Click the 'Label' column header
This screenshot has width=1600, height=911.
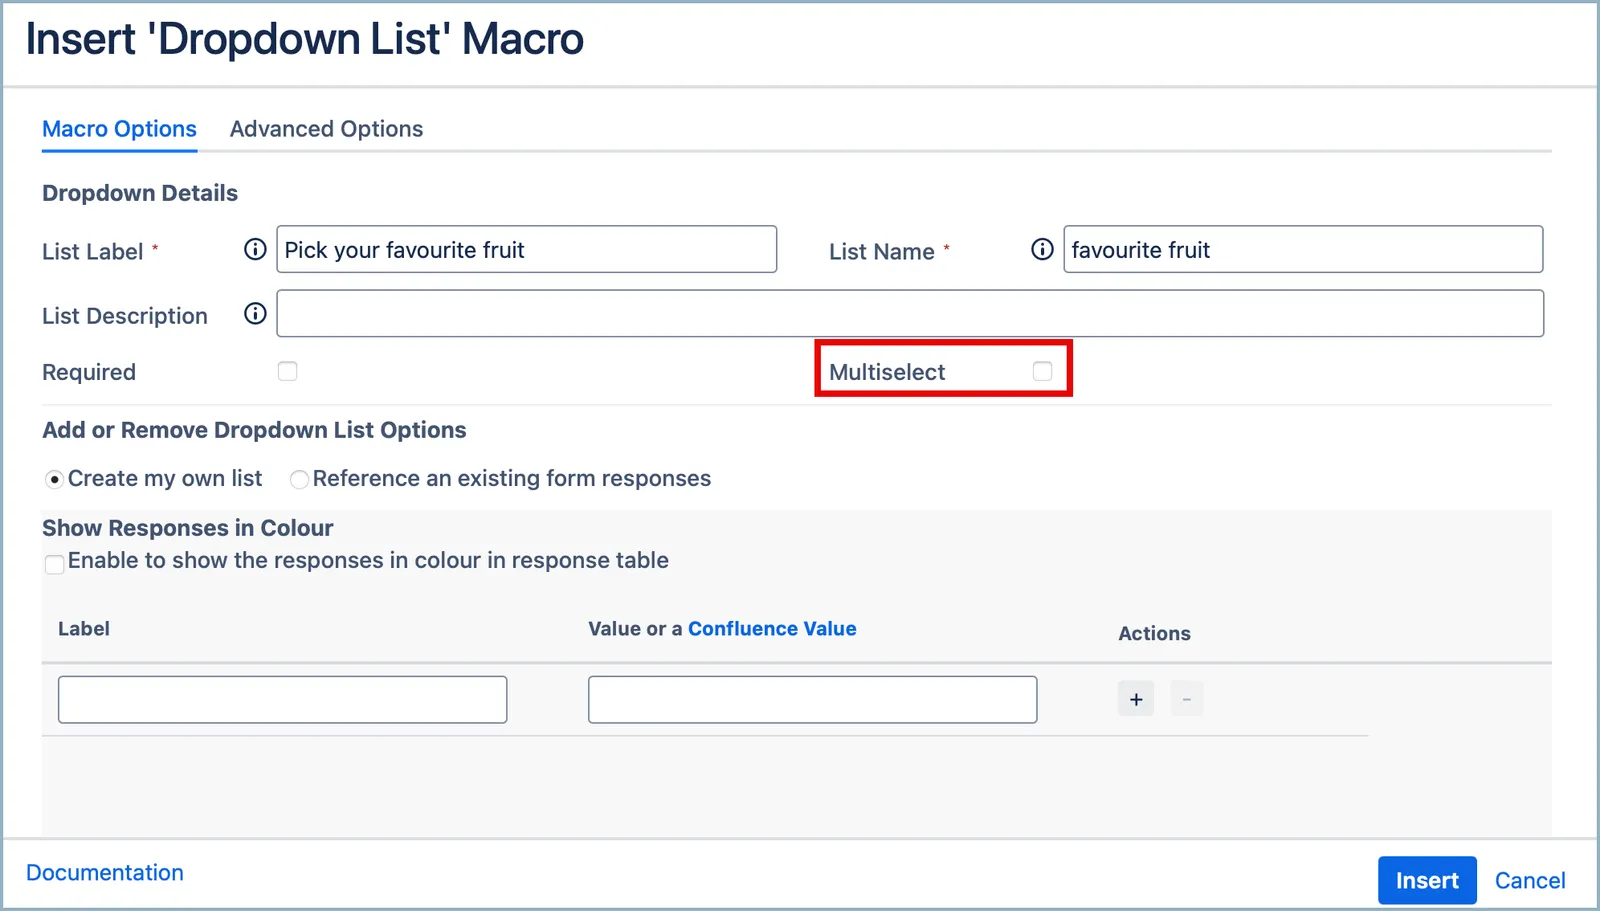pyautogui.click(x=84, y=629)
